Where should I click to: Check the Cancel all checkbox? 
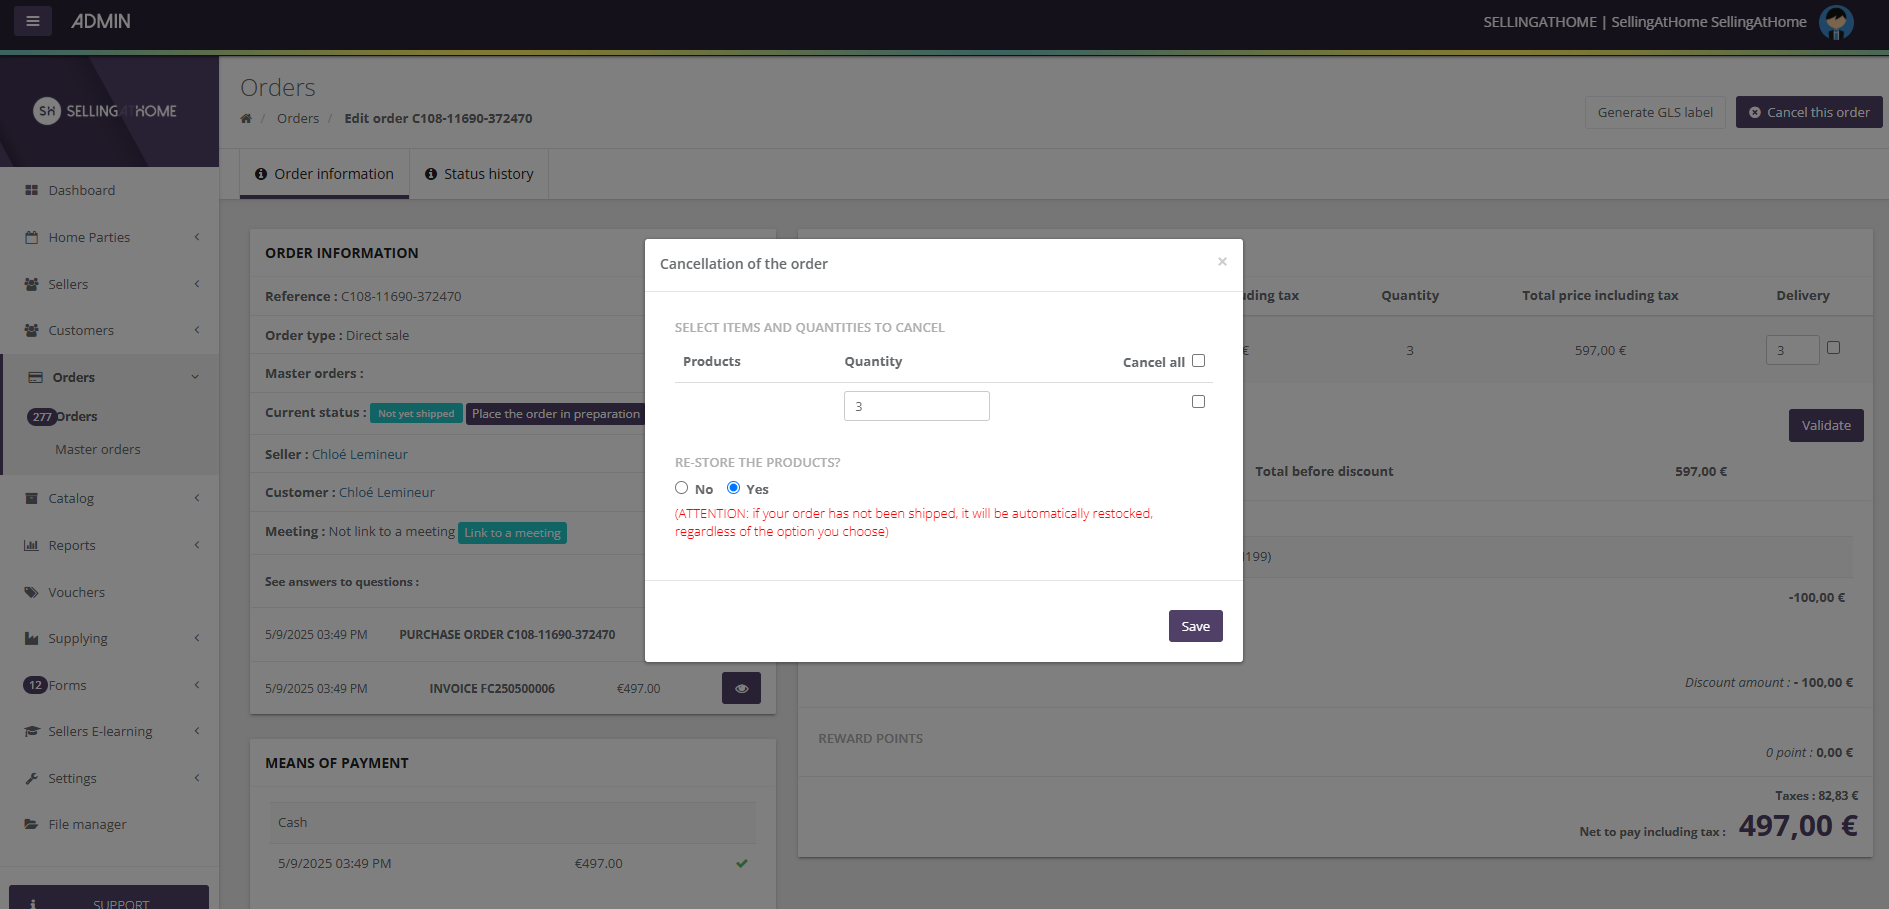[1198, 361]
